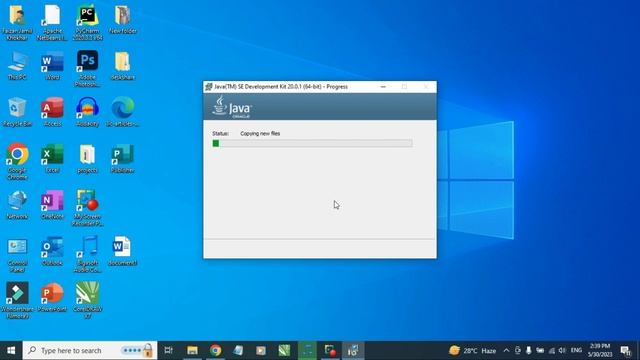Open the notification center icon

(625, 351)
